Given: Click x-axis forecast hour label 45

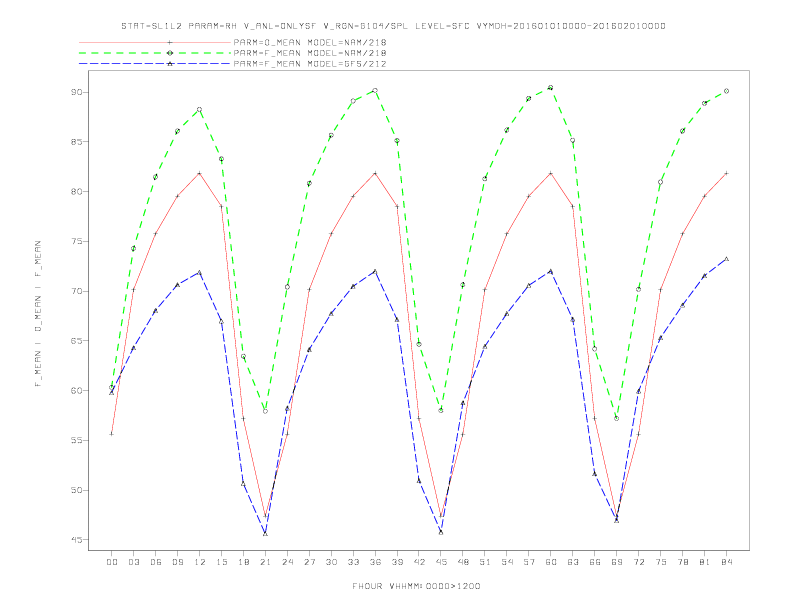Looking at the screenshot, I should (441, 562).
